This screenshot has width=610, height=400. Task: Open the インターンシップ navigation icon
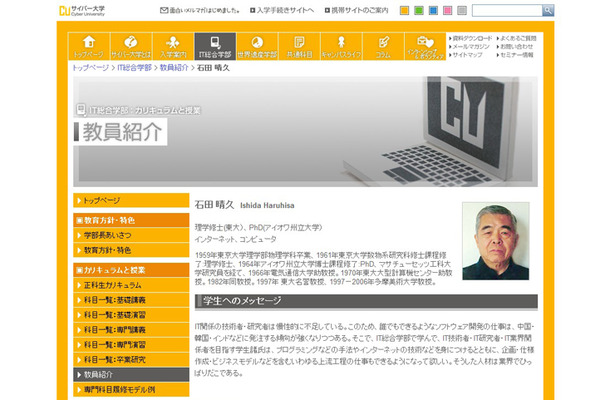coord(425,46)
